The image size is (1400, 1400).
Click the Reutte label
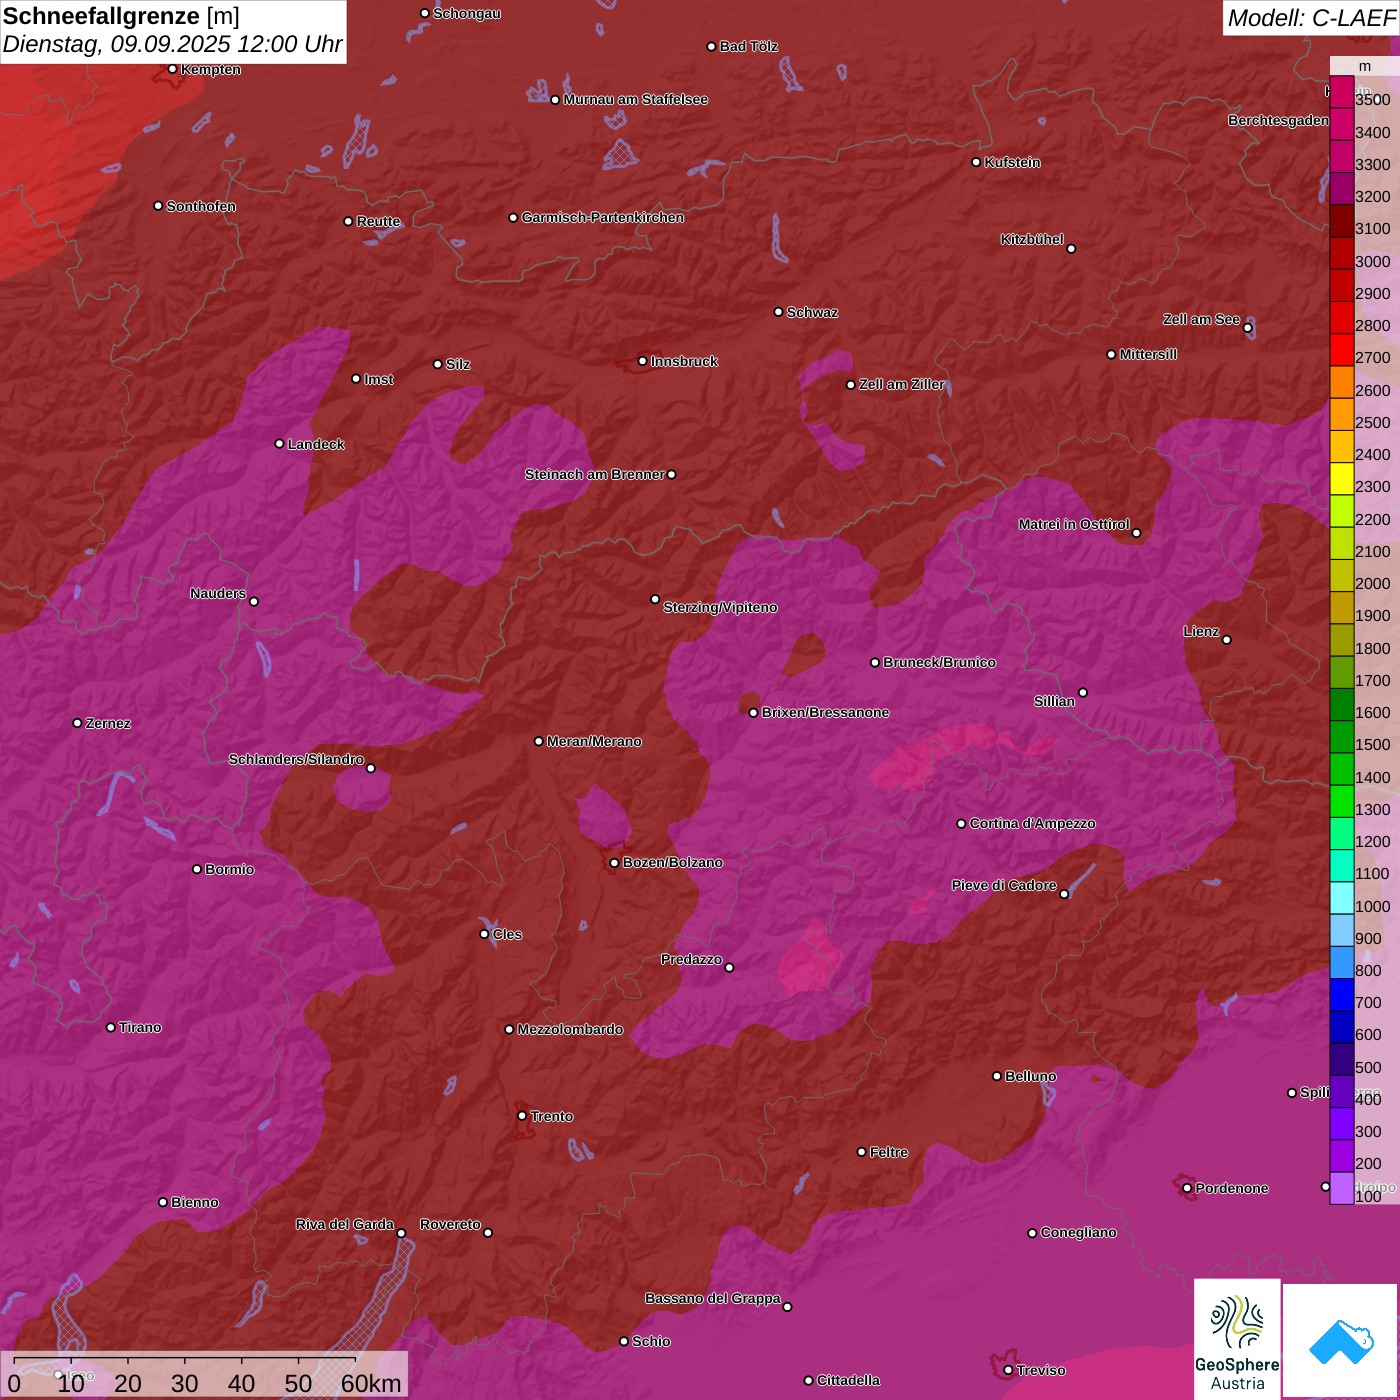point(379,221)
